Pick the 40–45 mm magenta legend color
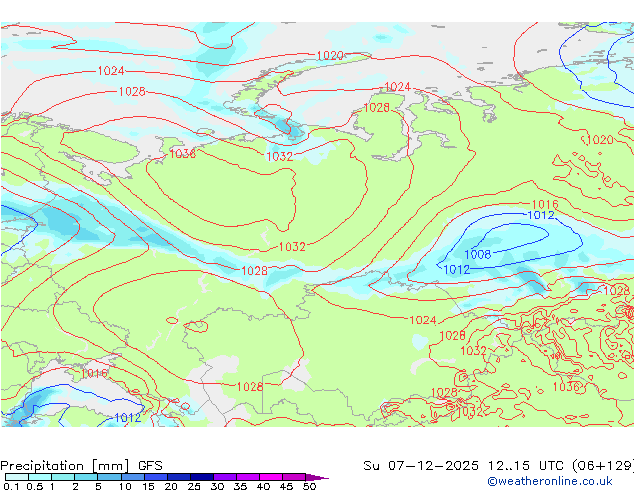Image resolution: width=634 pixels, height=490 pixels. (x=271, y=477)
